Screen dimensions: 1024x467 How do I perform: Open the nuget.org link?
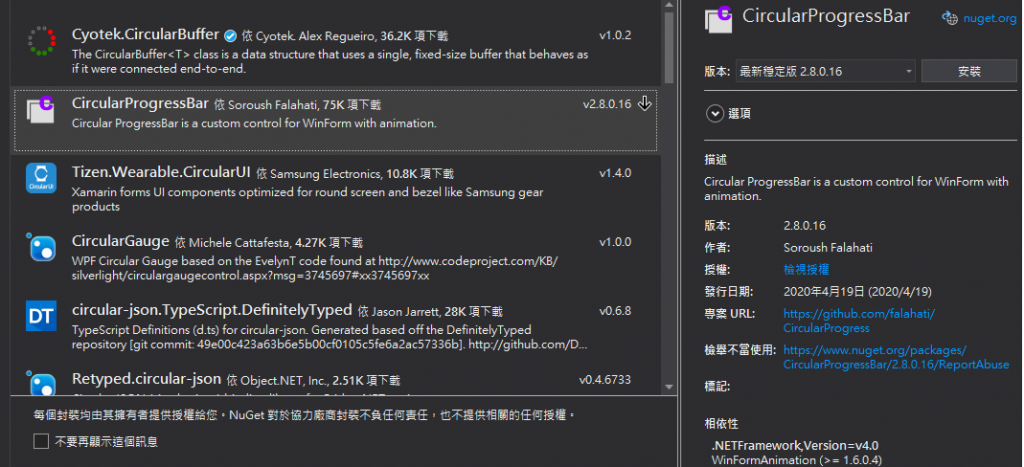click(x=989, y=18)
